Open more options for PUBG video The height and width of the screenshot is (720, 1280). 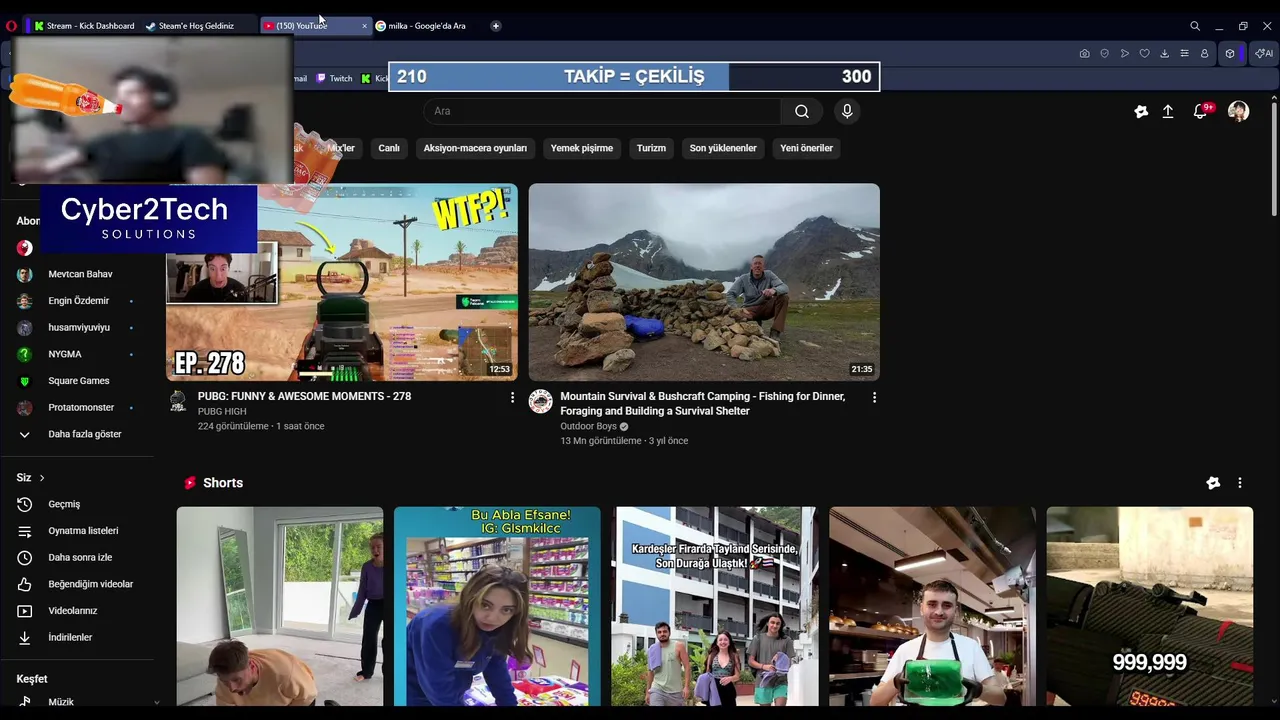tap(512, 397)
